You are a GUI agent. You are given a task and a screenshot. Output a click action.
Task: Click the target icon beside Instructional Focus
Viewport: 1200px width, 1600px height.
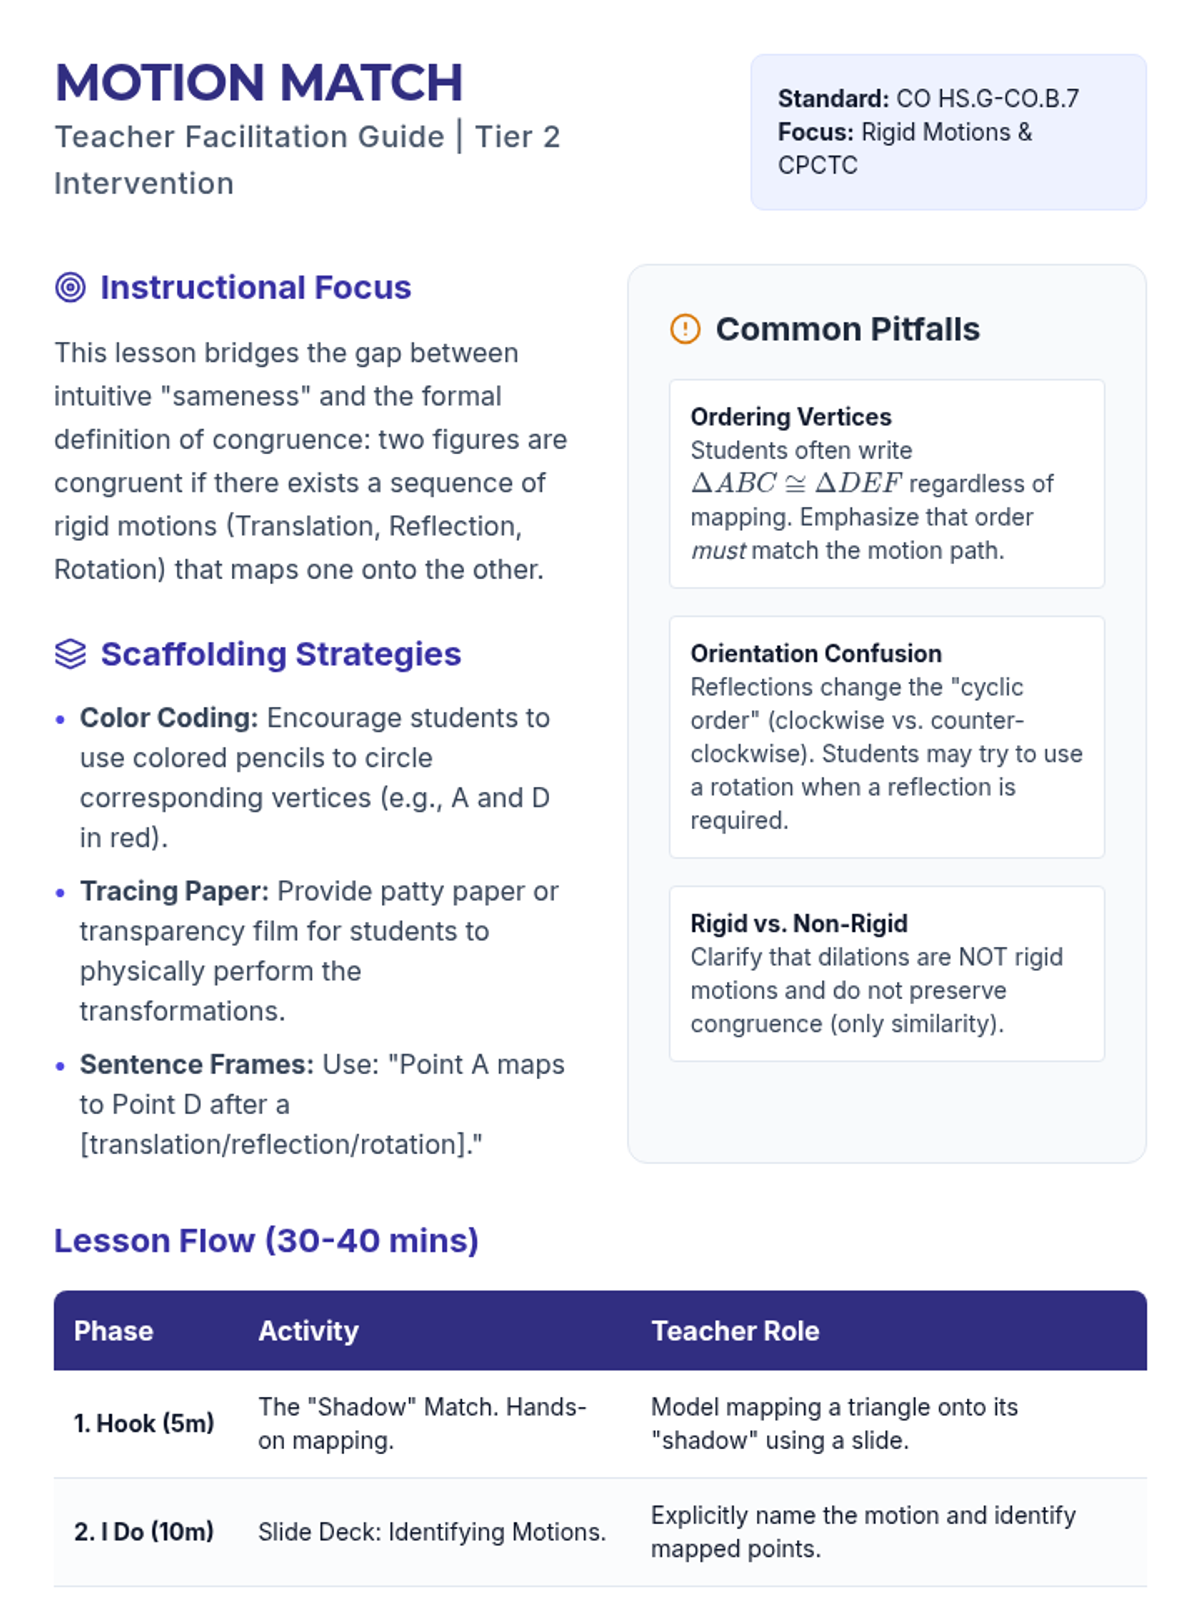tap(70, 288)
